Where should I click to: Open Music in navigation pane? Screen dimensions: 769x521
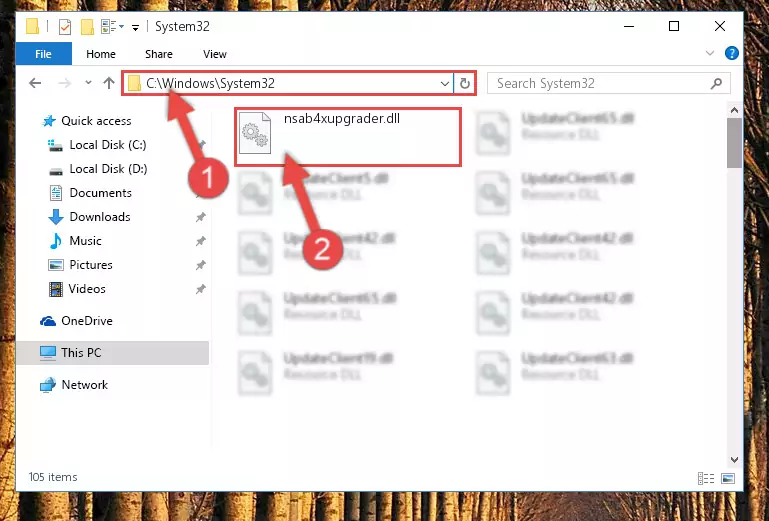pos(85,241)
